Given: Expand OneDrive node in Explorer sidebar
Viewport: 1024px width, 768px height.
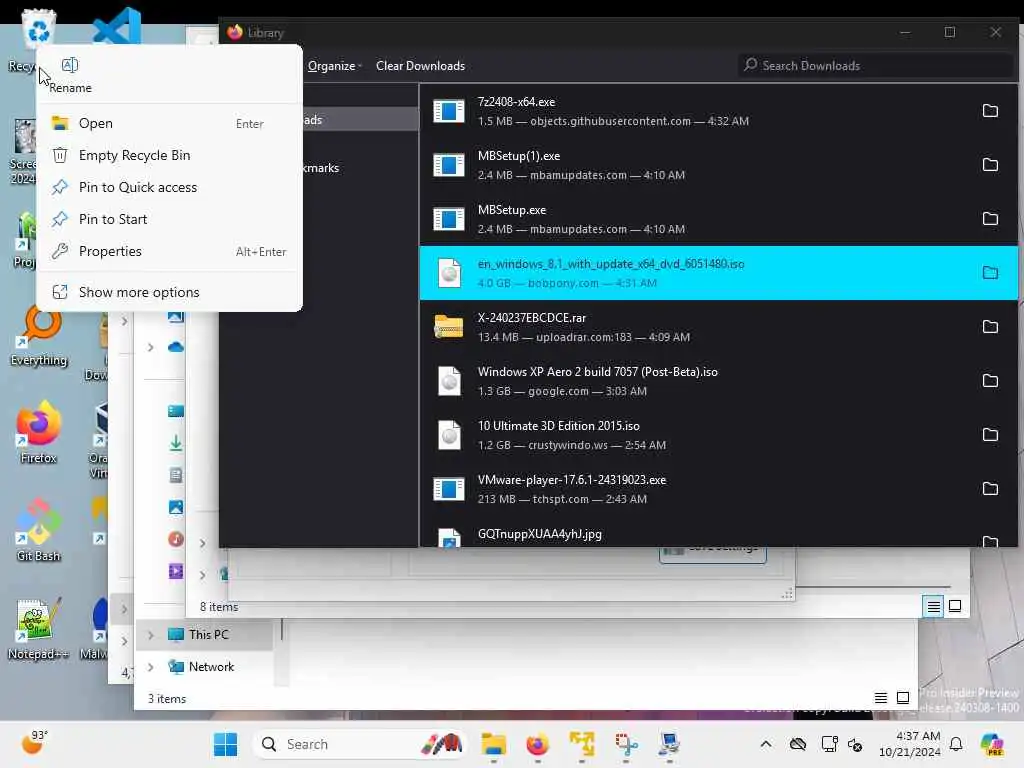Looking at the screenshot, I should (x=151, y=347).
